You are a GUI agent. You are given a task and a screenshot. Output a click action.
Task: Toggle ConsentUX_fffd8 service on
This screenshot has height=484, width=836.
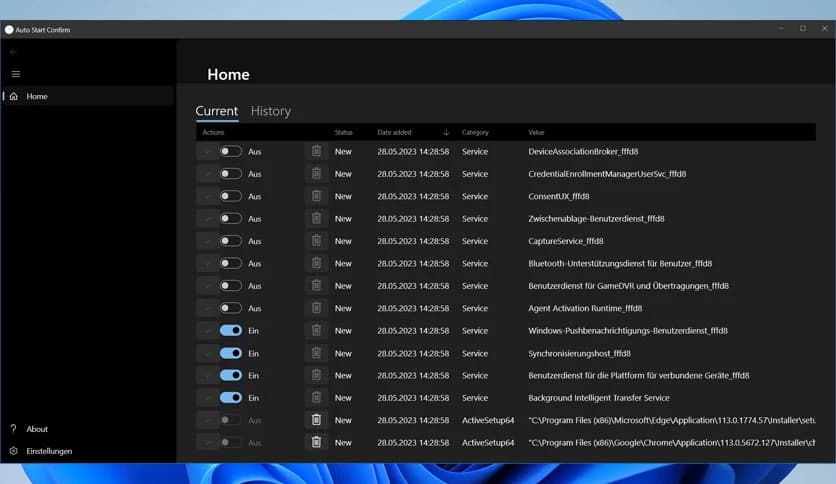click(x=231, y=196)
